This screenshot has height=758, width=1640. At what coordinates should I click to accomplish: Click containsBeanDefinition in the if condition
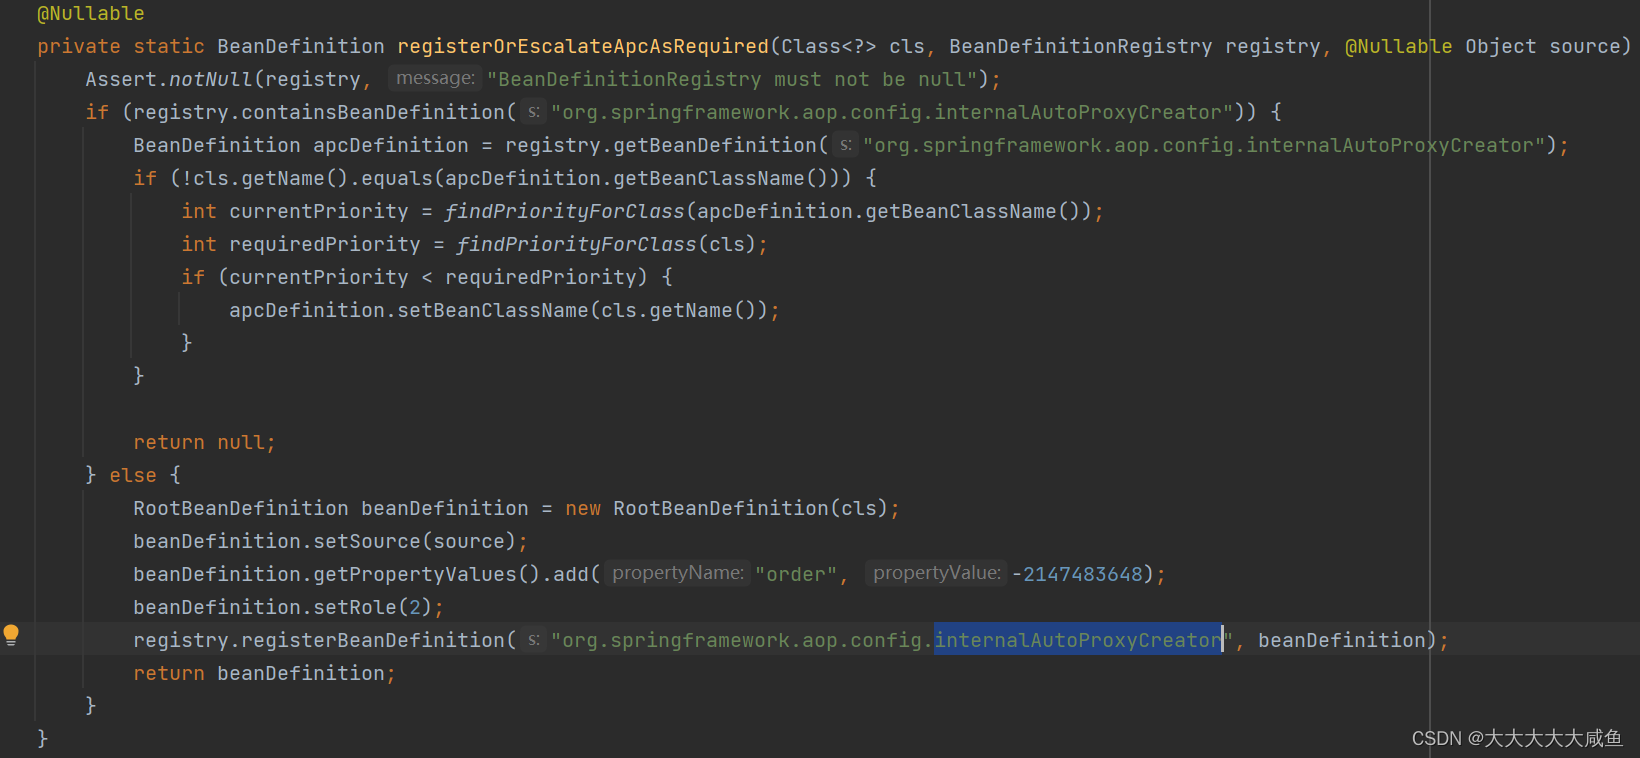pos(373,113)
